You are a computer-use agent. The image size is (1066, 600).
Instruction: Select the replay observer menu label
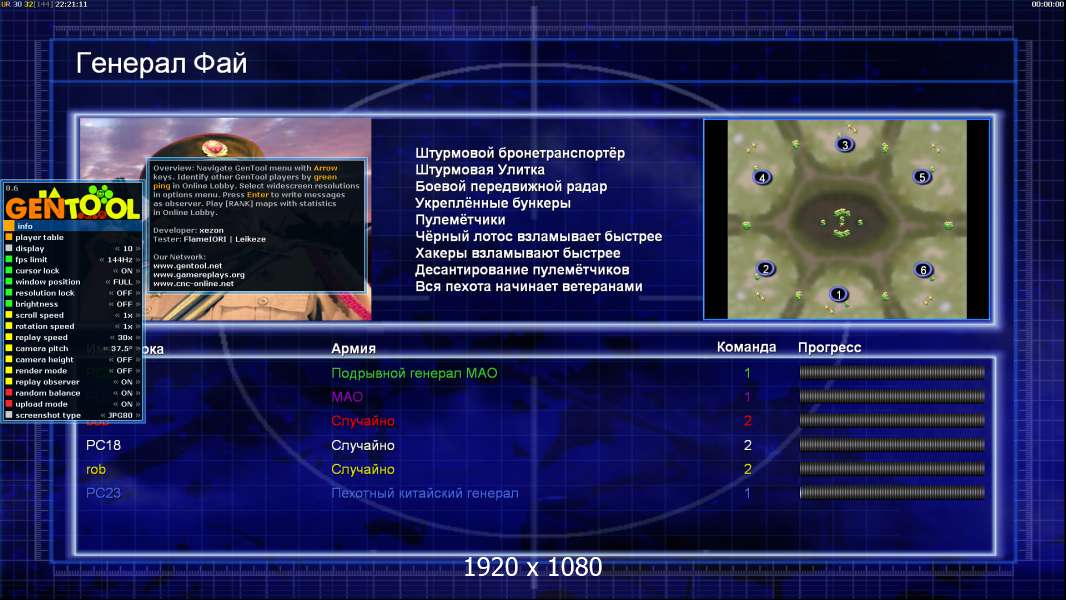[x=47, y=382]
